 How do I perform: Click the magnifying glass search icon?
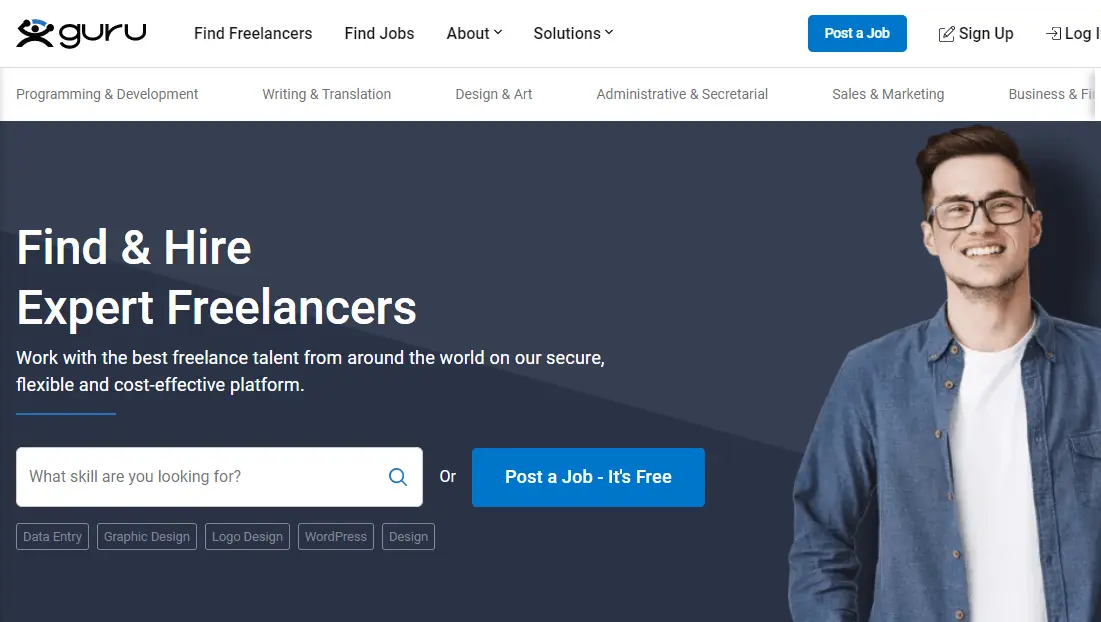coord(398,477)
